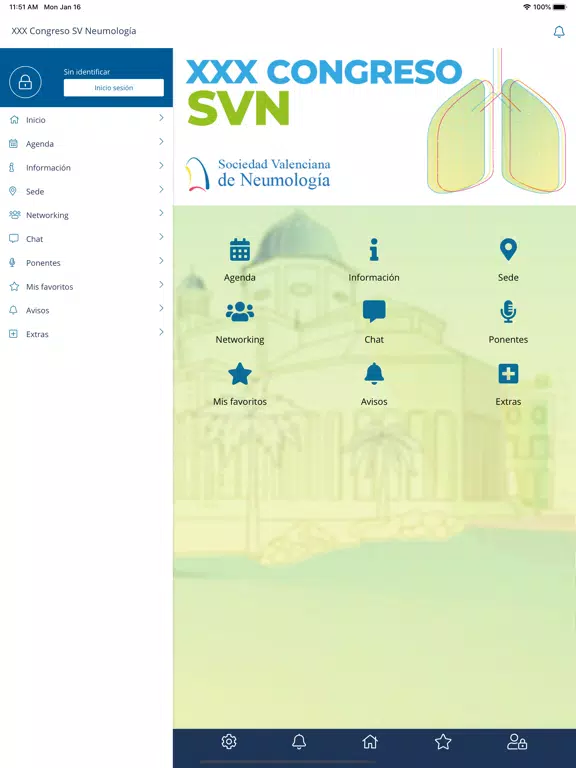Viewport: 576px width, 768px height.
Task: Go home using the bottom bar house icon
Action: click(x=370, y=742)
